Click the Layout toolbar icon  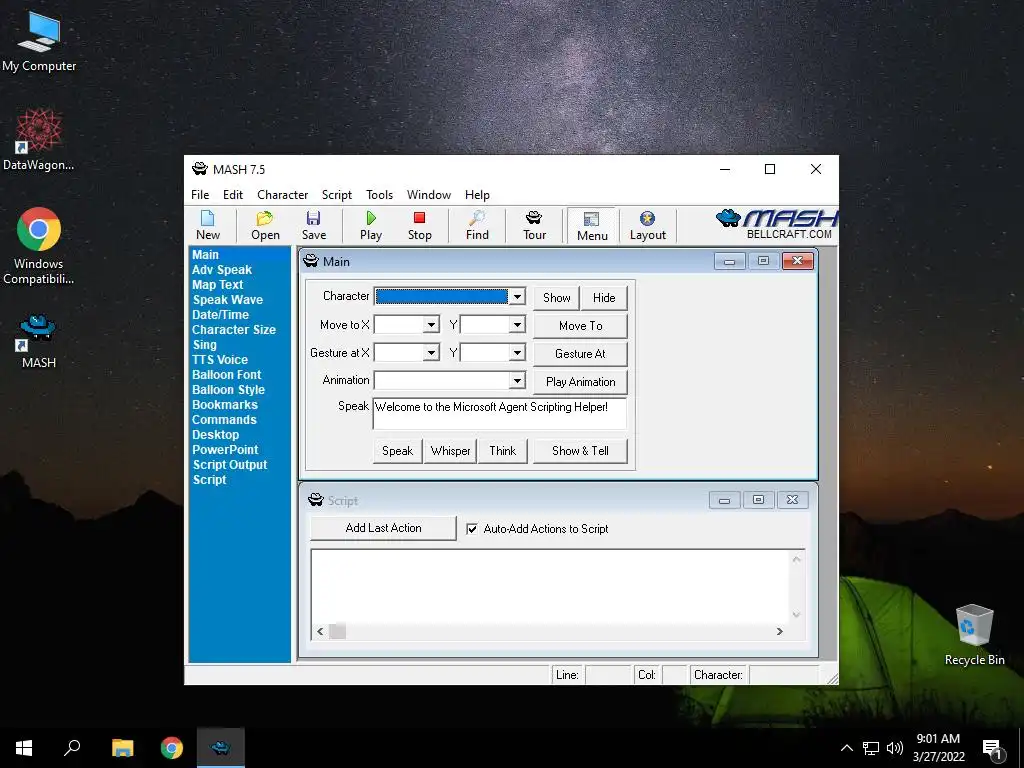click(x=647, y=226)
